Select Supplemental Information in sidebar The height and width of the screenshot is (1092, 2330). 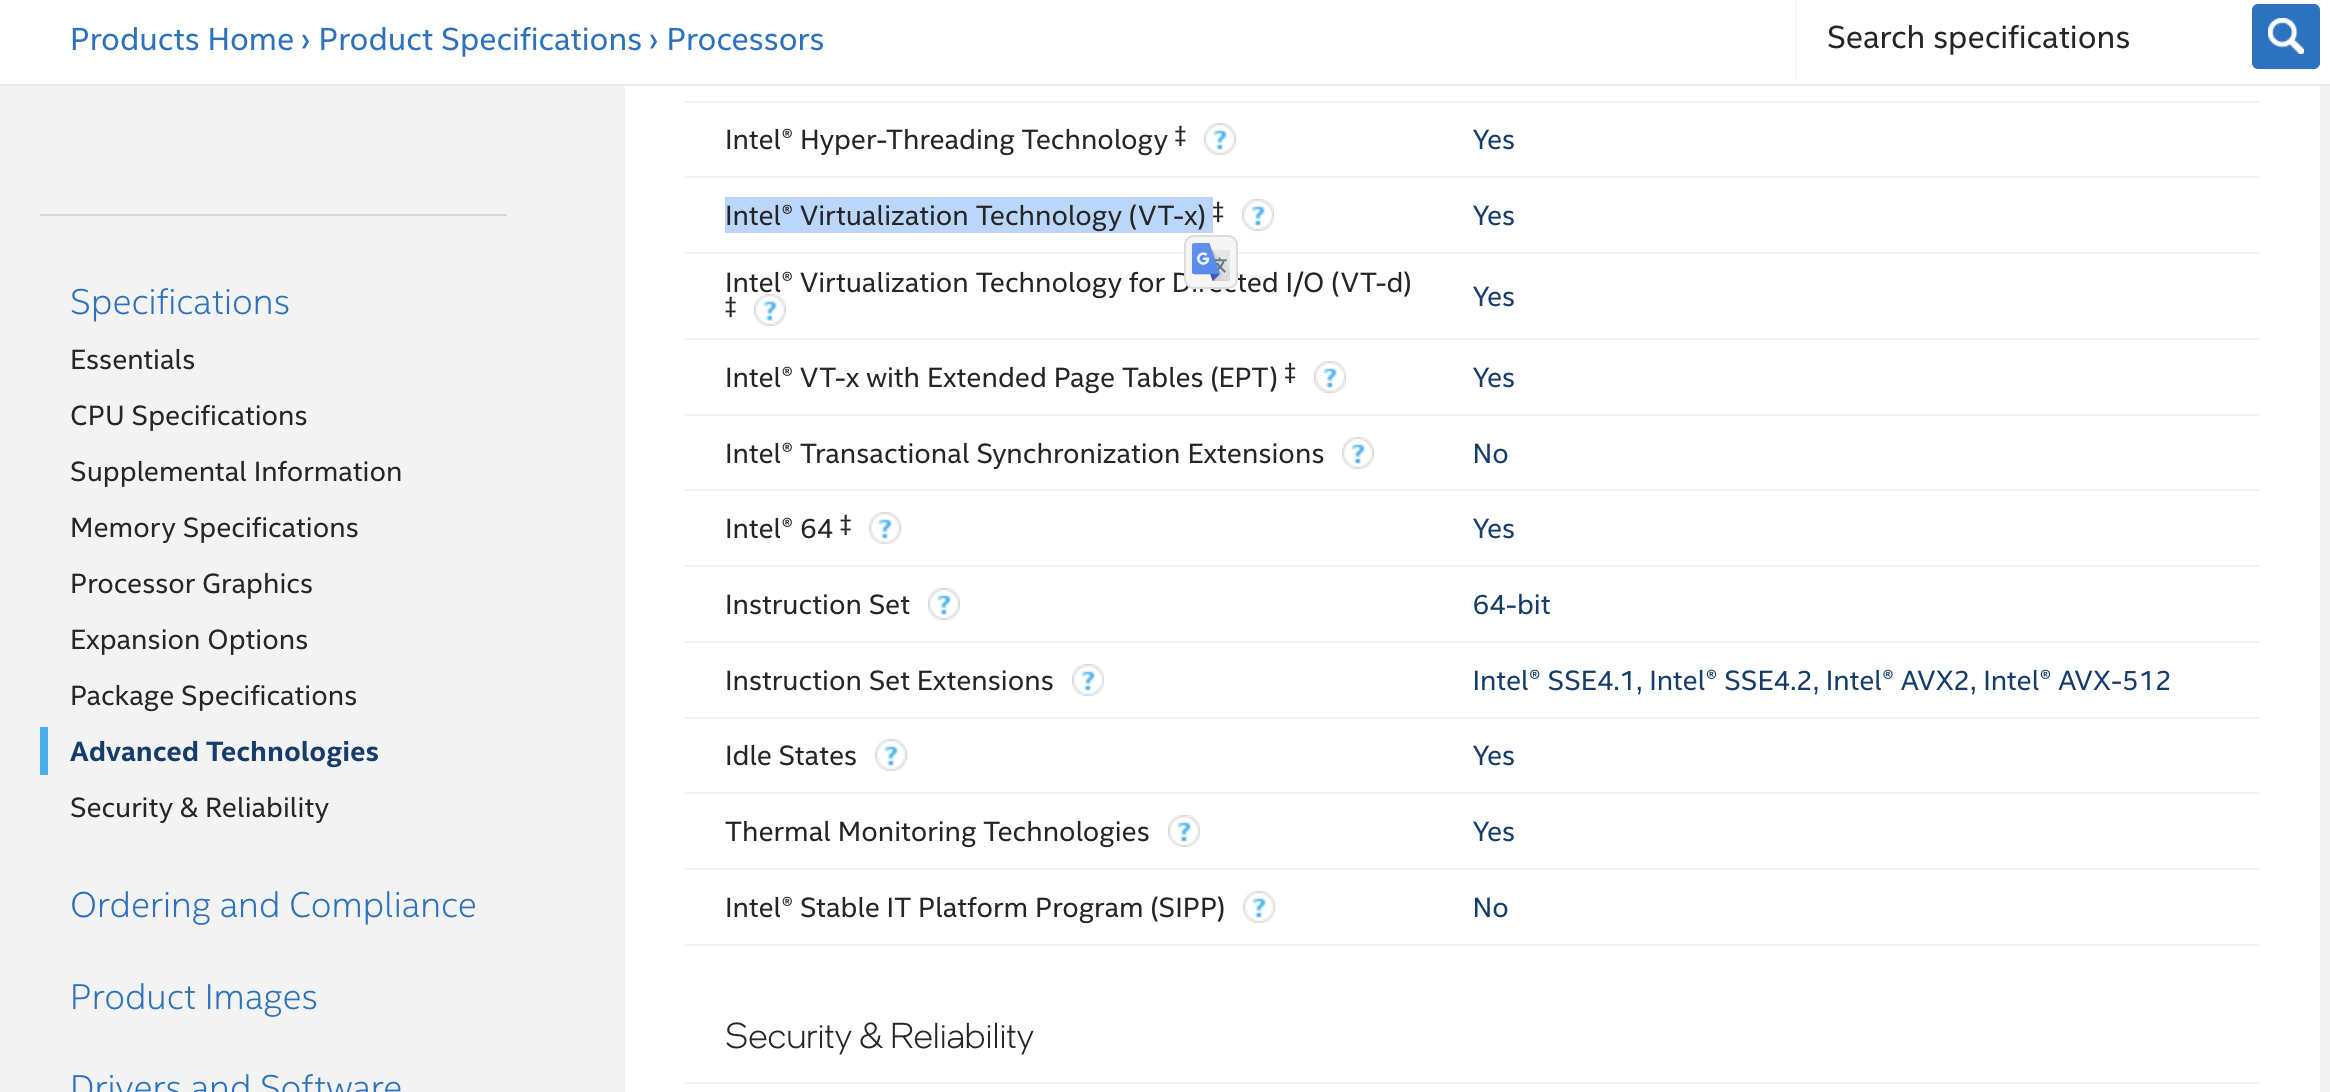click(x=236, y=471)
